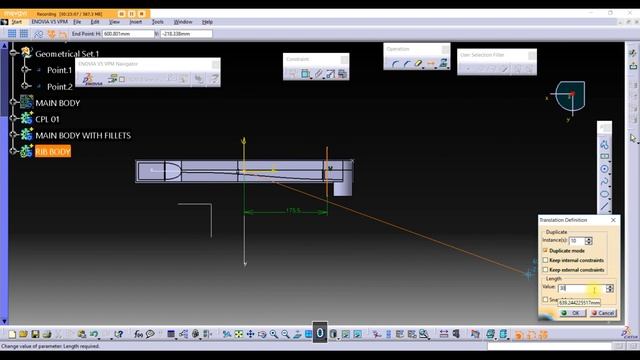Click the pause recording button

[x=131, y=14]
